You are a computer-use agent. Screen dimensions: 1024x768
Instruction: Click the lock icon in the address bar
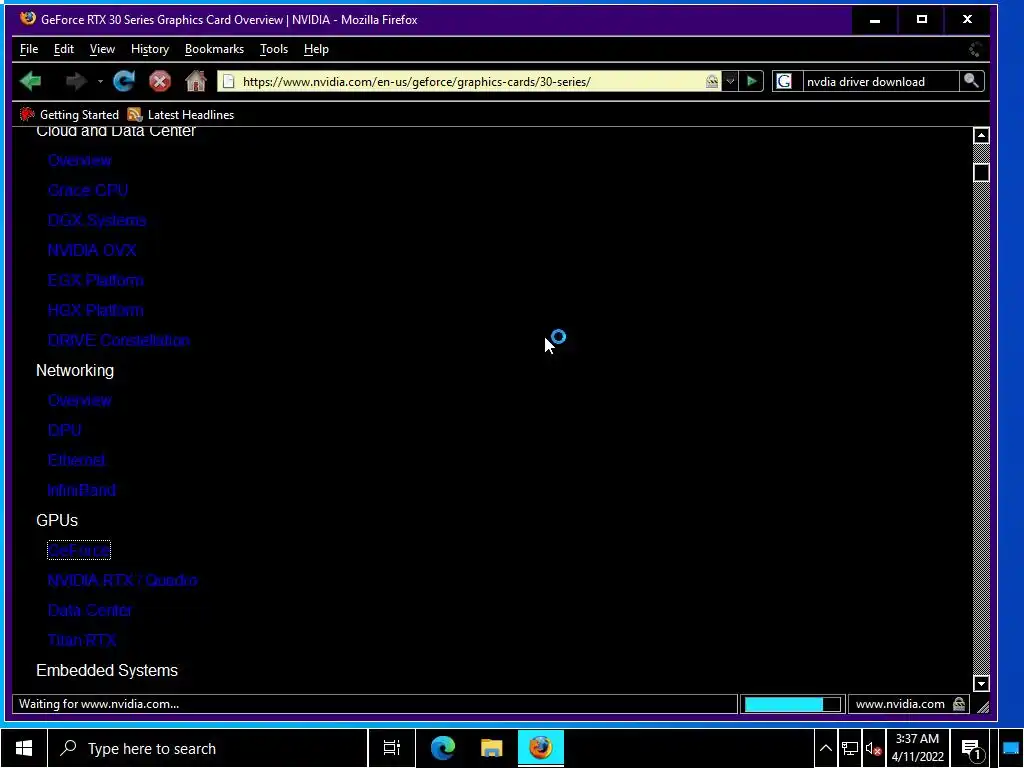point(712,82)
